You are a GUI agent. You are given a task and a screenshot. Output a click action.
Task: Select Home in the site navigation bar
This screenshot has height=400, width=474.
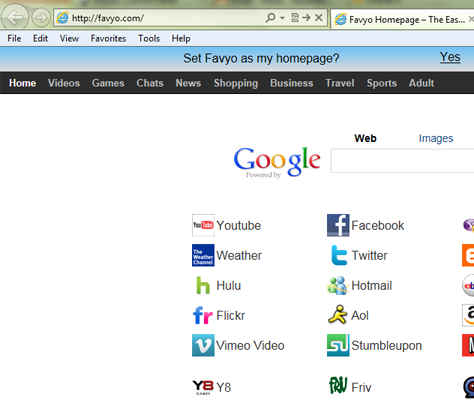click(x=22, y=83)
